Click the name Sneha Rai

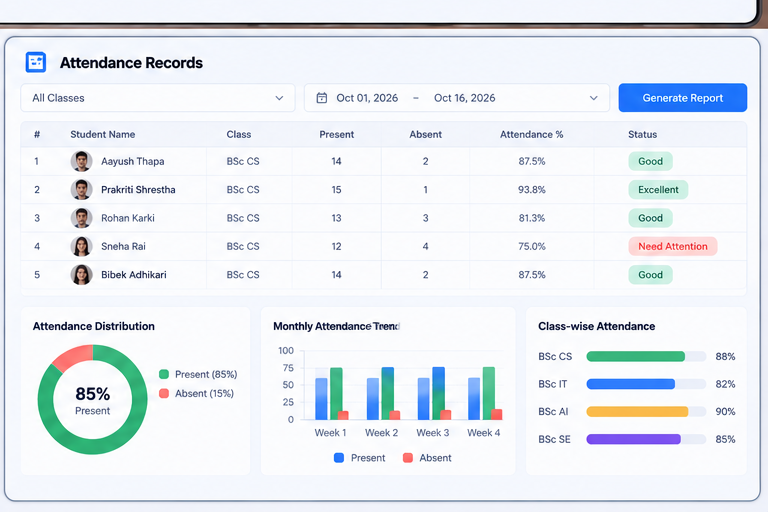point(123,246)
